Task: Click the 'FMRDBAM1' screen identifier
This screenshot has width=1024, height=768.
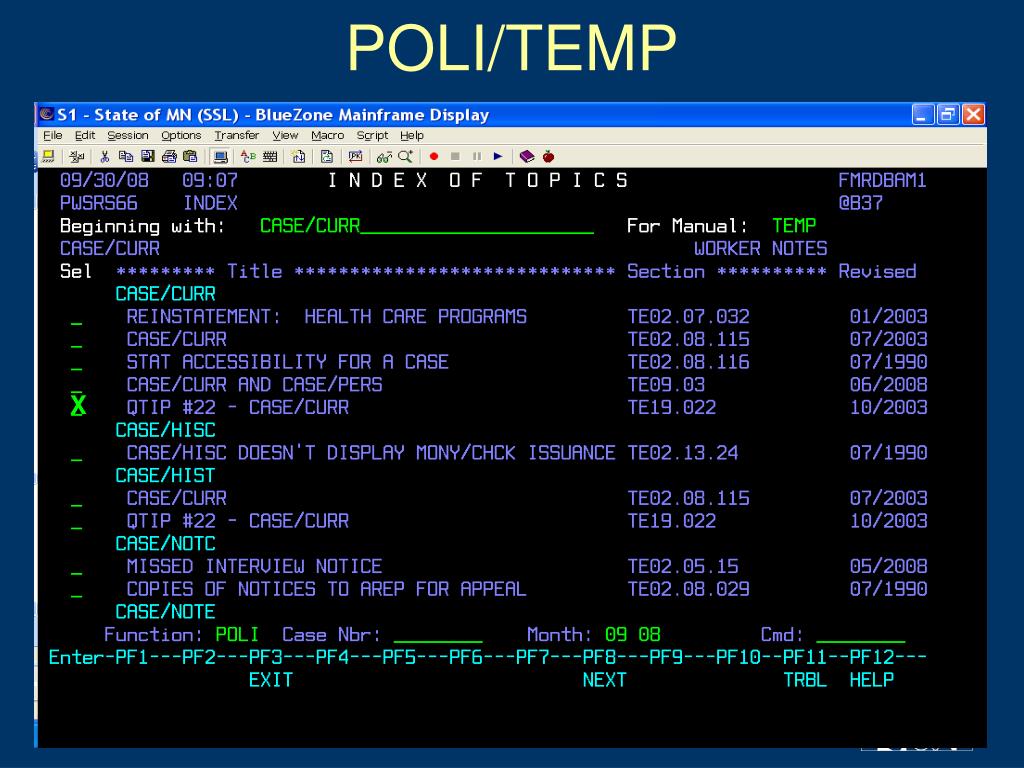Action: (x=882, y=180)
